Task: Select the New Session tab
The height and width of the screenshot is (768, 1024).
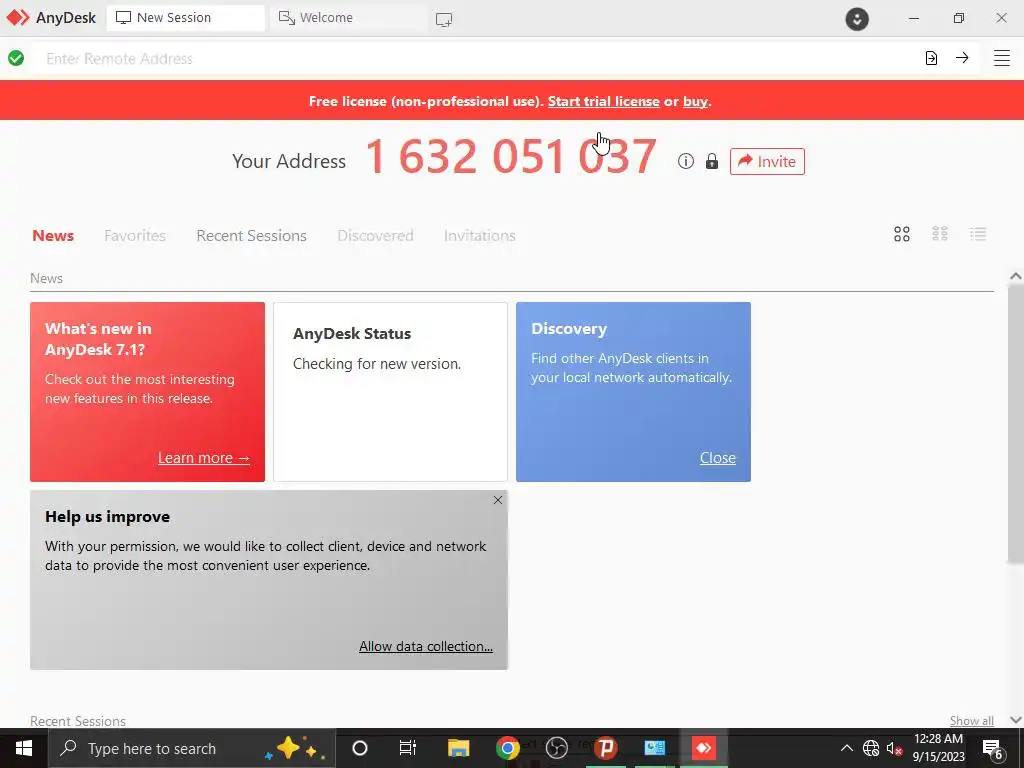Action: (x=185, y=18)
